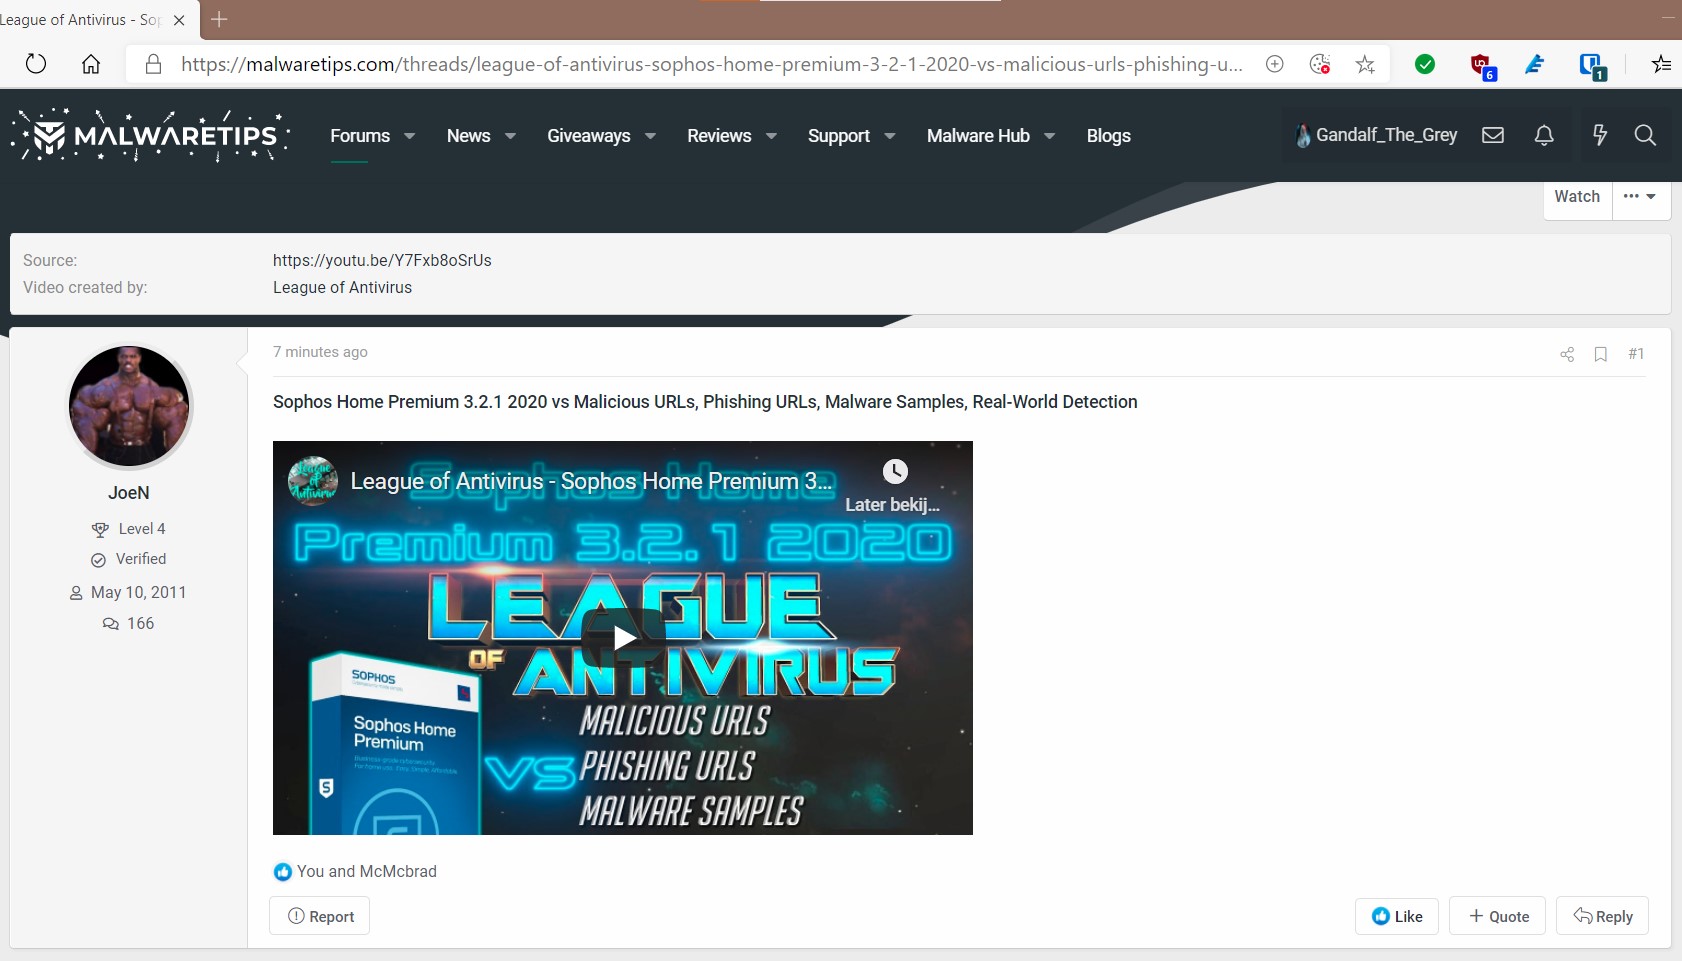Image resolution: width=1682 pixels, height=961 pixels.
Task: Expand the Support menu dropdown arrow
Action: click(x=890, y=136)
